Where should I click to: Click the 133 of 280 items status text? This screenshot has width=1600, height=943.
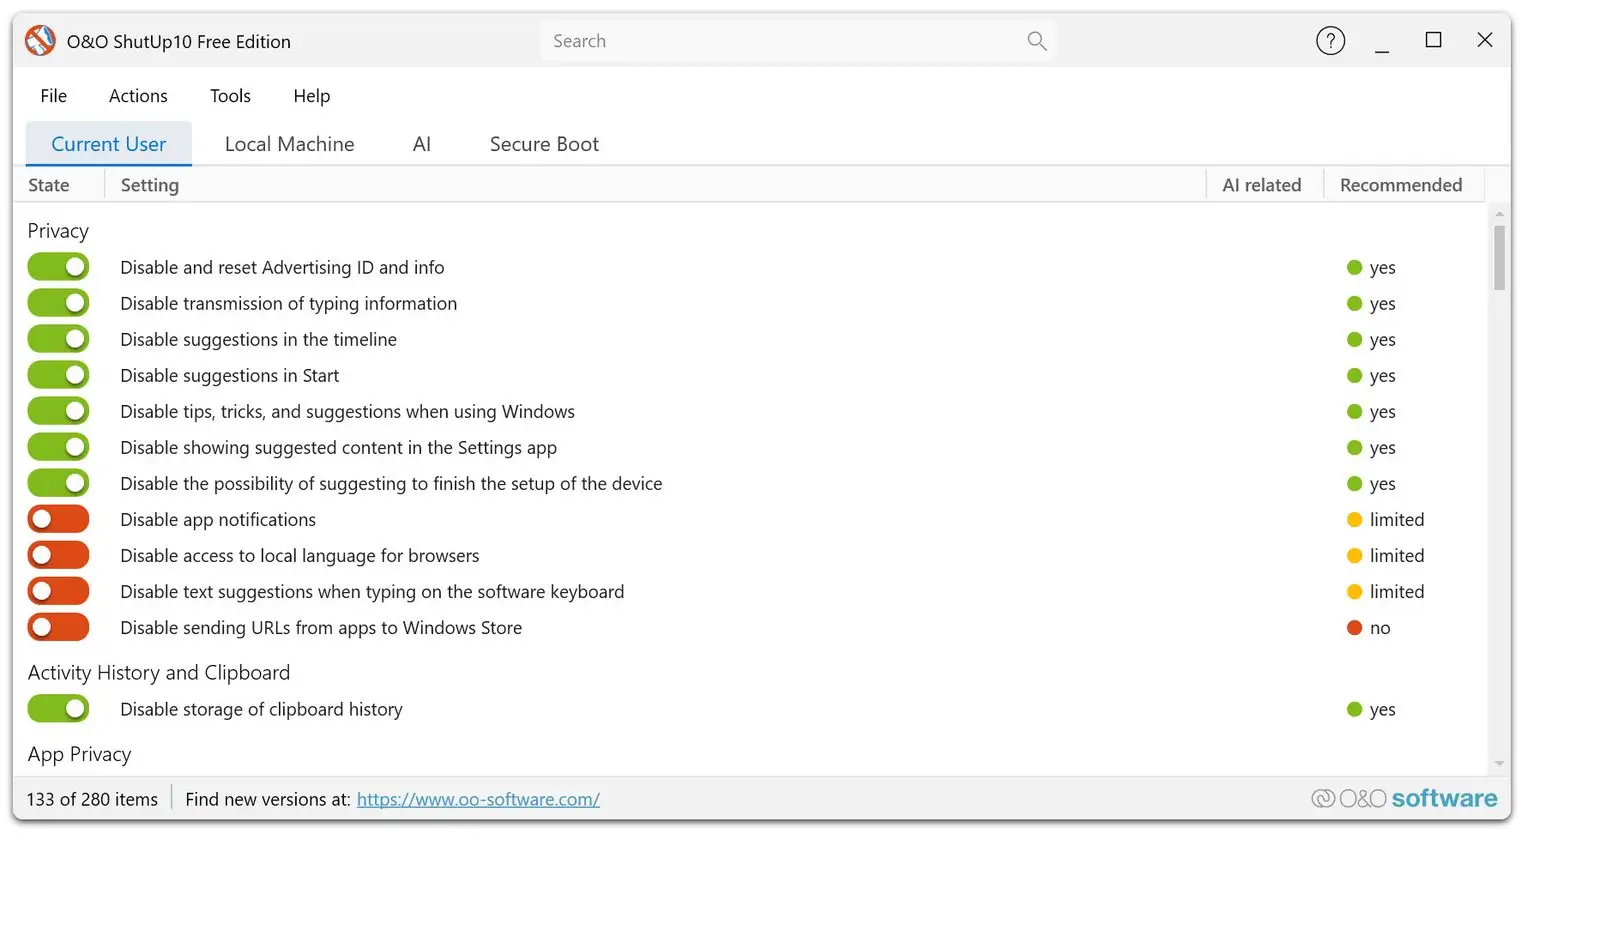92,799
